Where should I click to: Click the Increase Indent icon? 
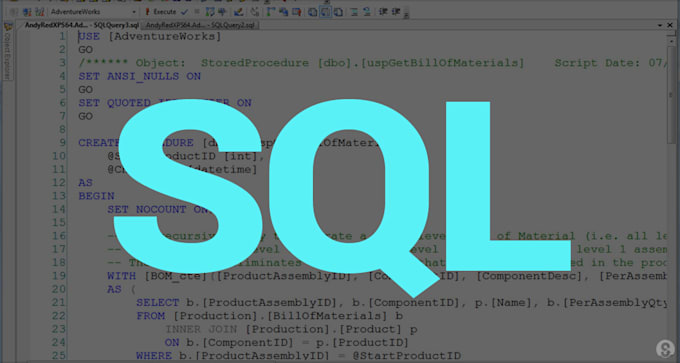point(396,12)
